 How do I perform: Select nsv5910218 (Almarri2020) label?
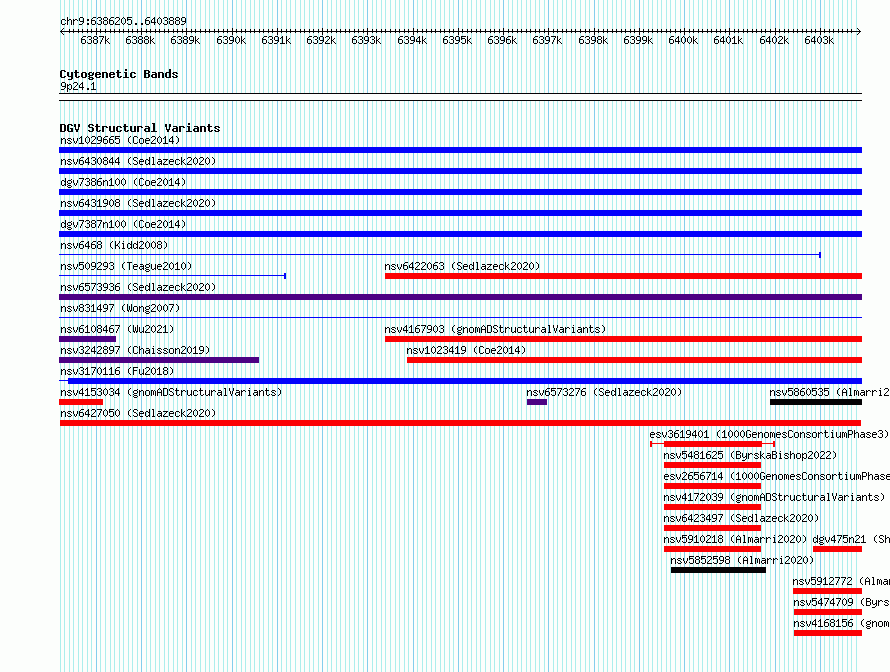point(735,539)
